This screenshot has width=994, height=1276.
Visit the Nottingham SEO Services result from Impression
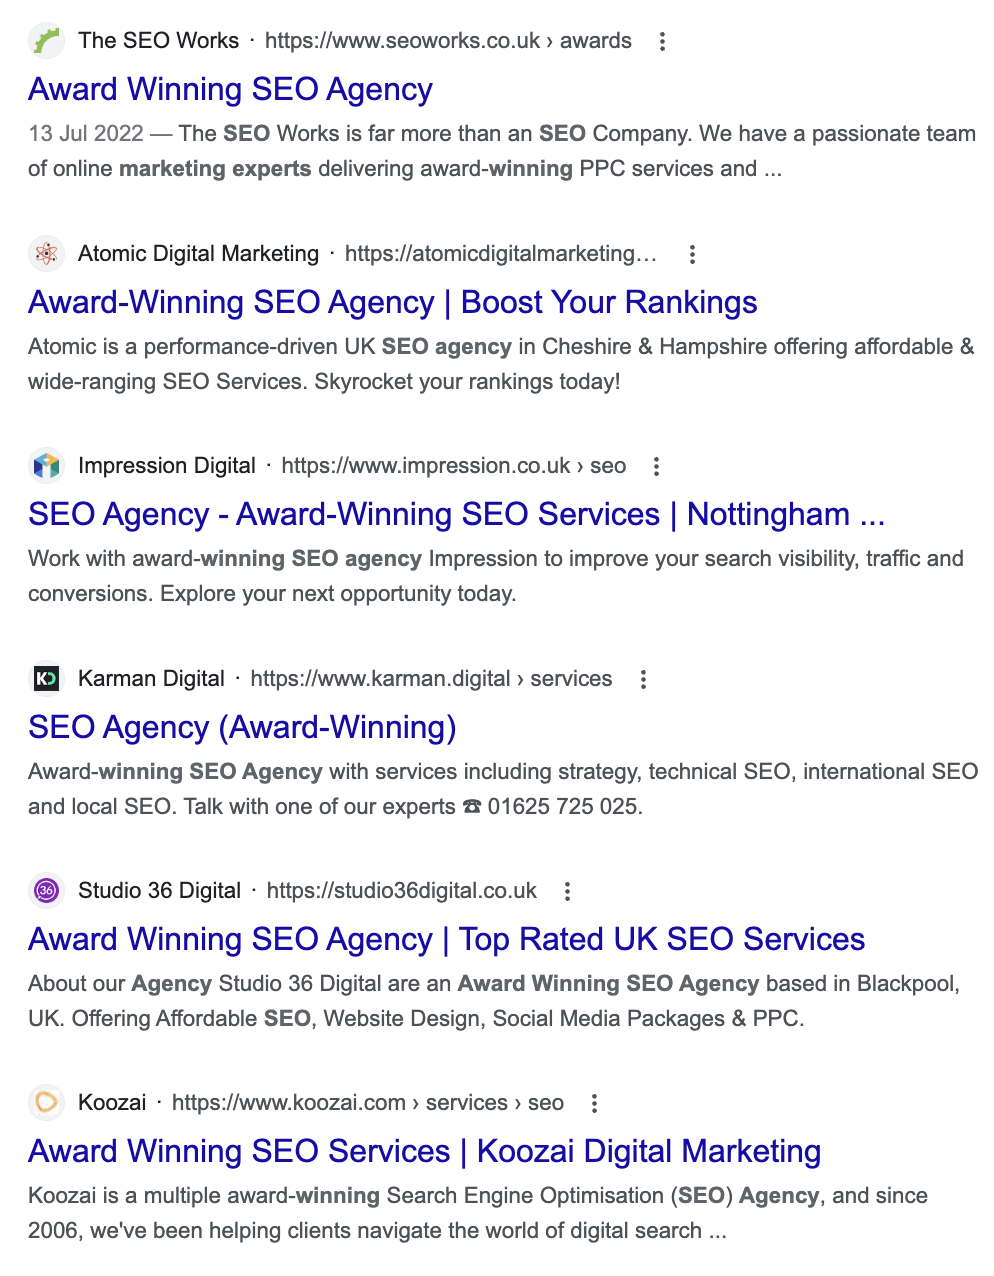pyautogui.click(x=457, y=514)
